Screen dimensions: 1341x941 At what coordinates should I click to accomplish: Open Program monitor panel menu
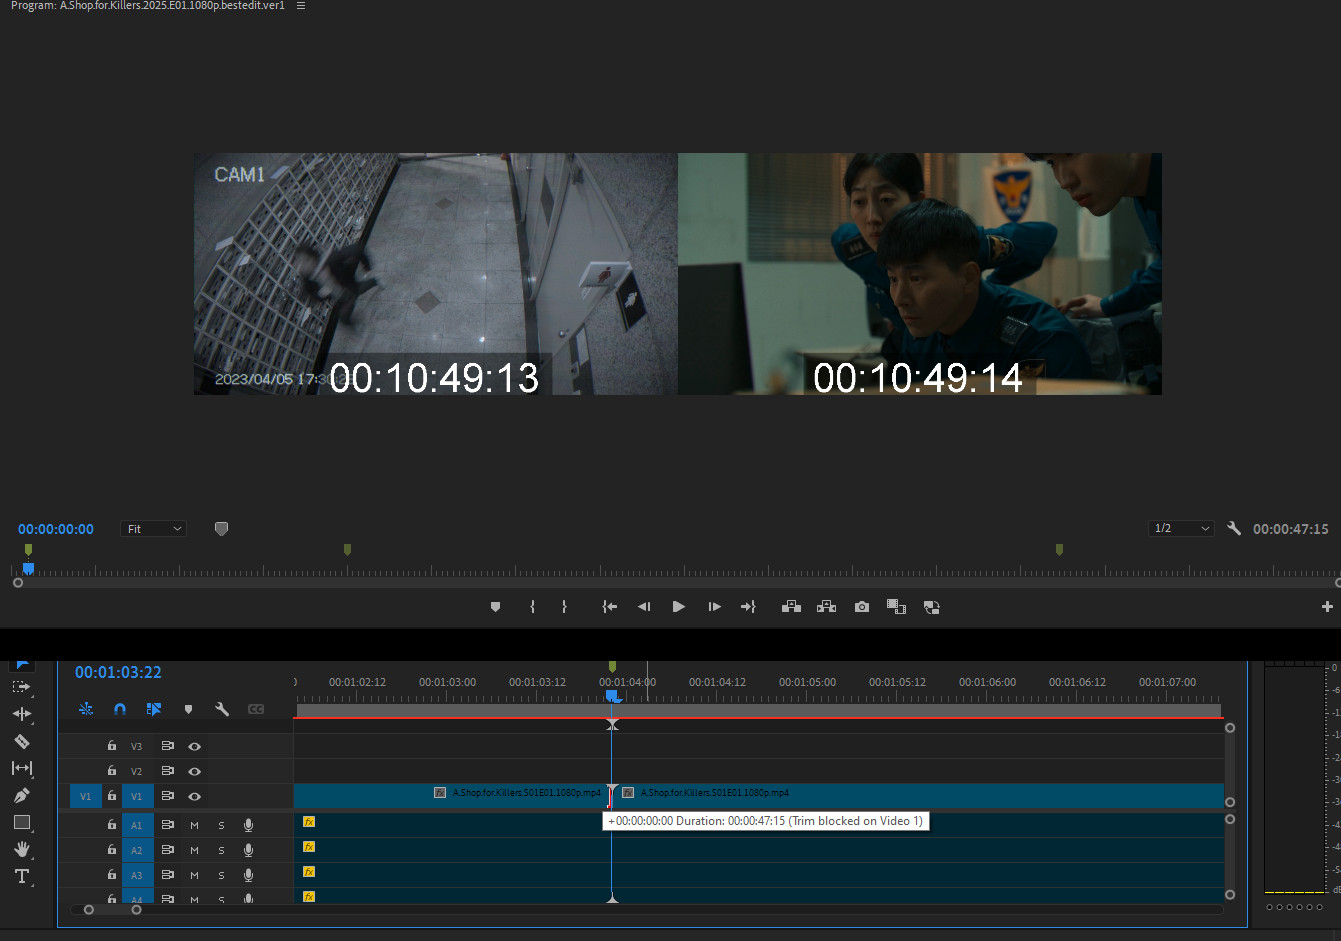(301, 6)
